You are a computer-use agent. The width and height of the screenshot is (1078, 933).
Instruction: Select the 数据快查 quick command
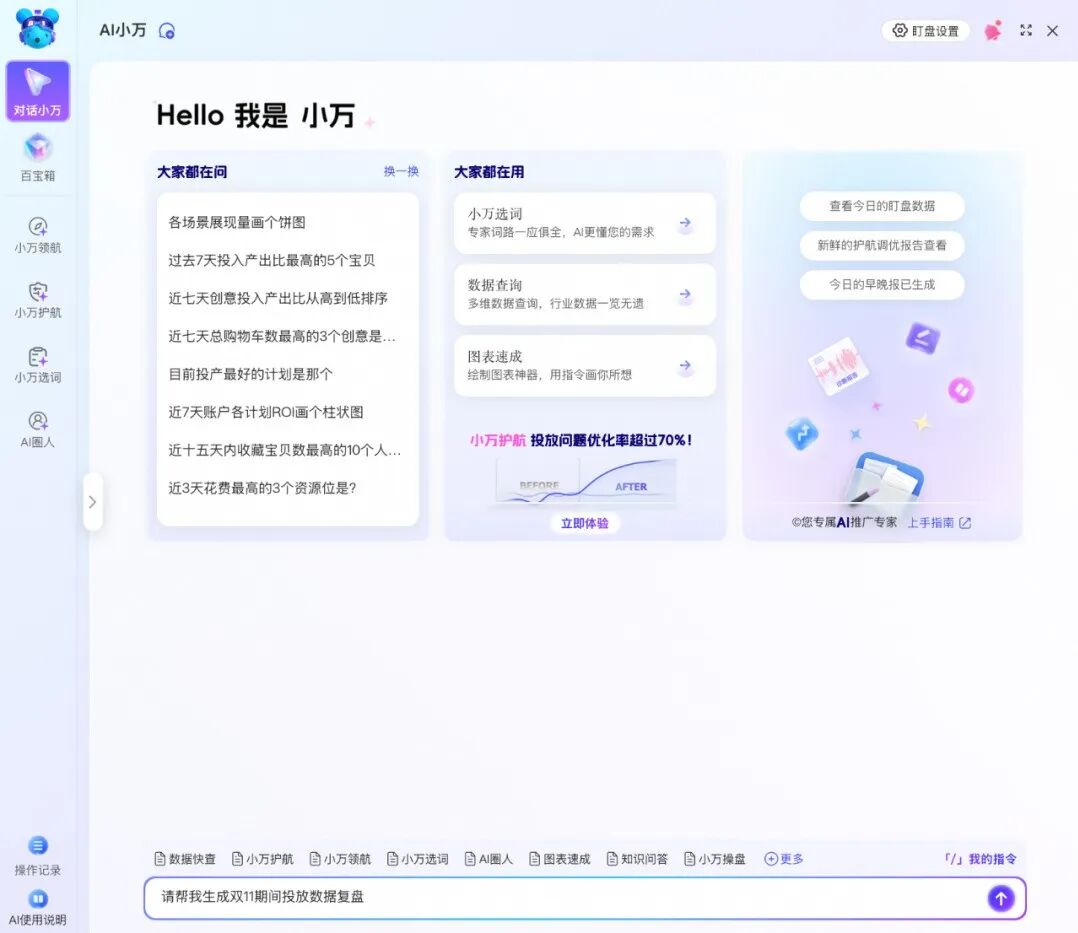click(185, 859)
